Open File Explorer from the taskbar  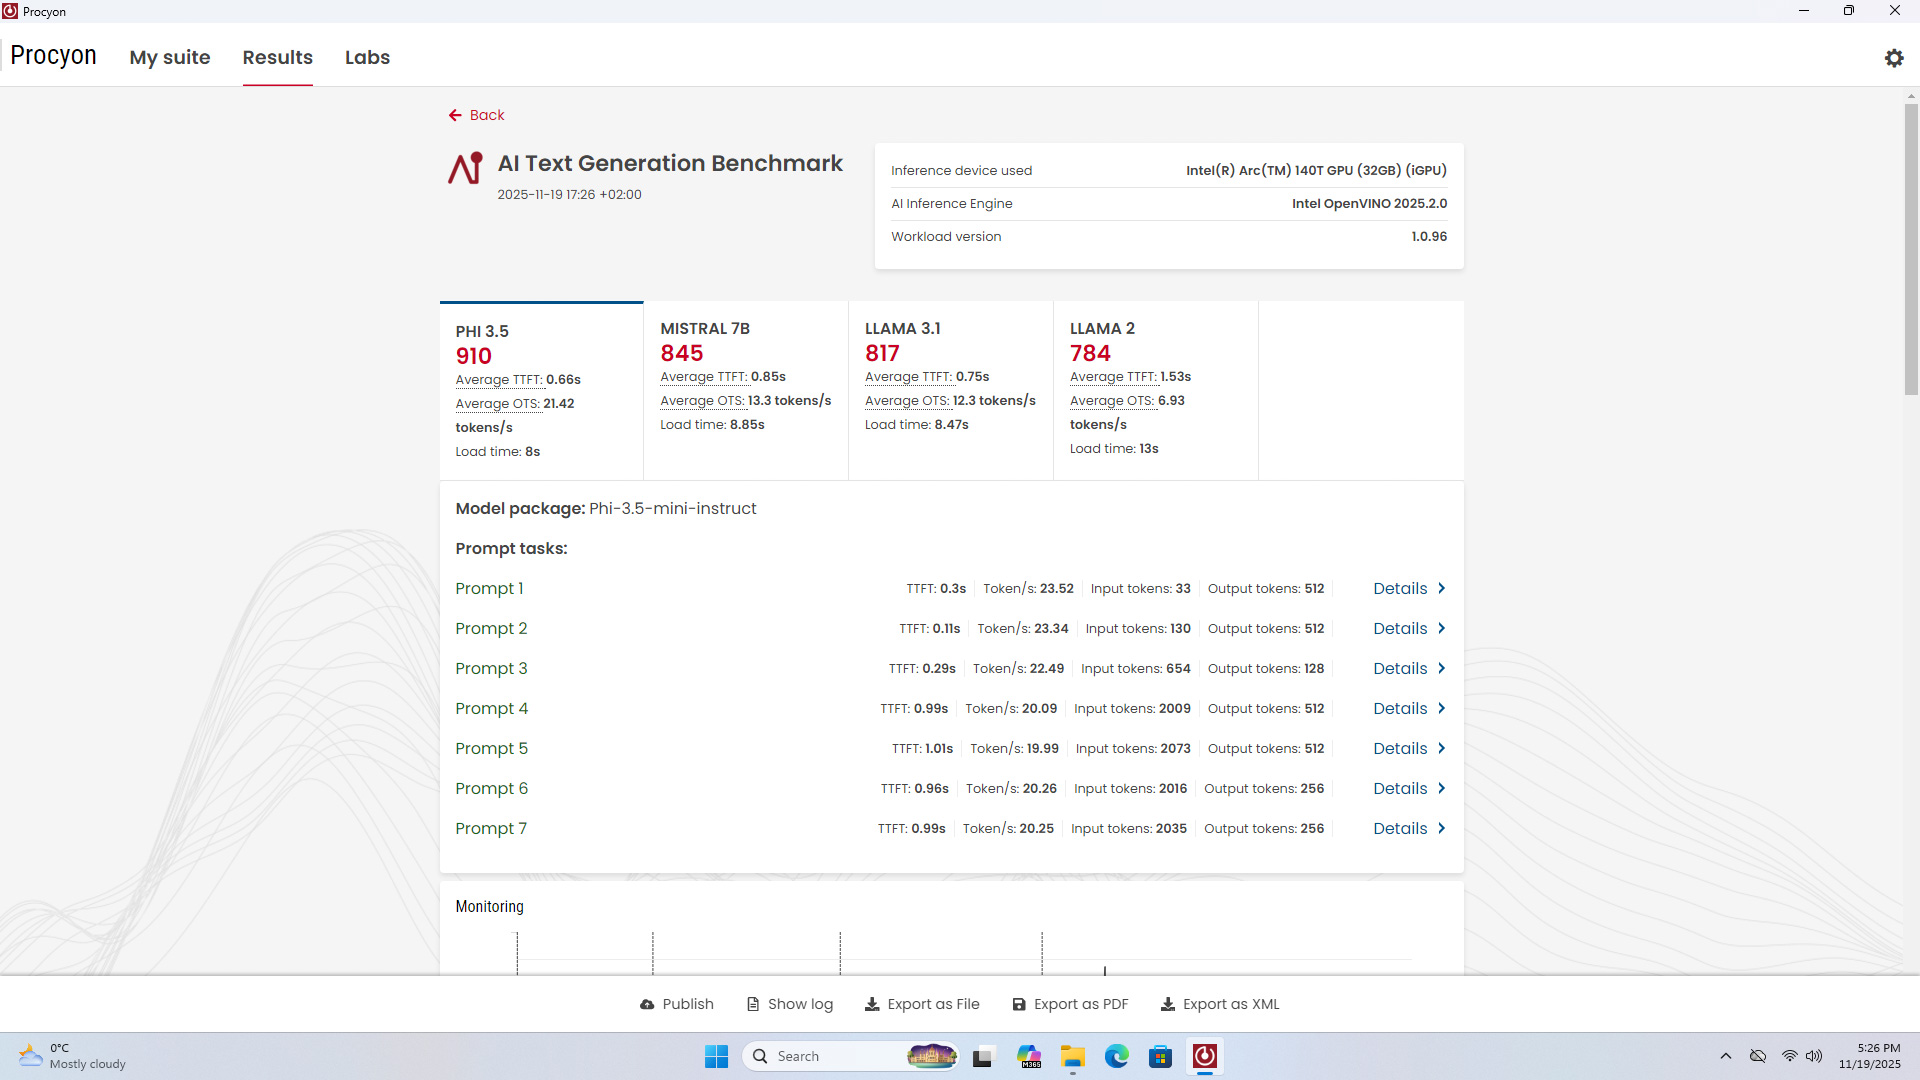tap(1073, 1056)
